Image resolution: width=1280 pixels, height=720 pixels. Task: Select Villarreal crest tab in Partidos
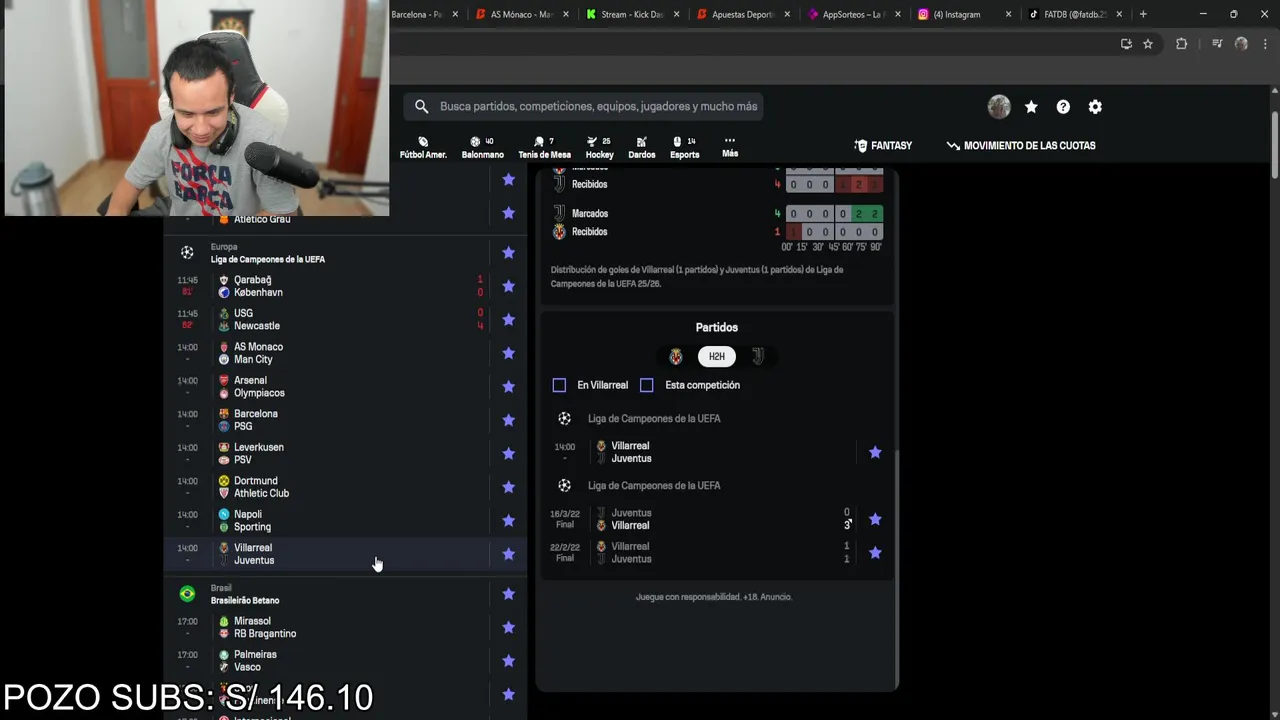(x=676, y=356)
